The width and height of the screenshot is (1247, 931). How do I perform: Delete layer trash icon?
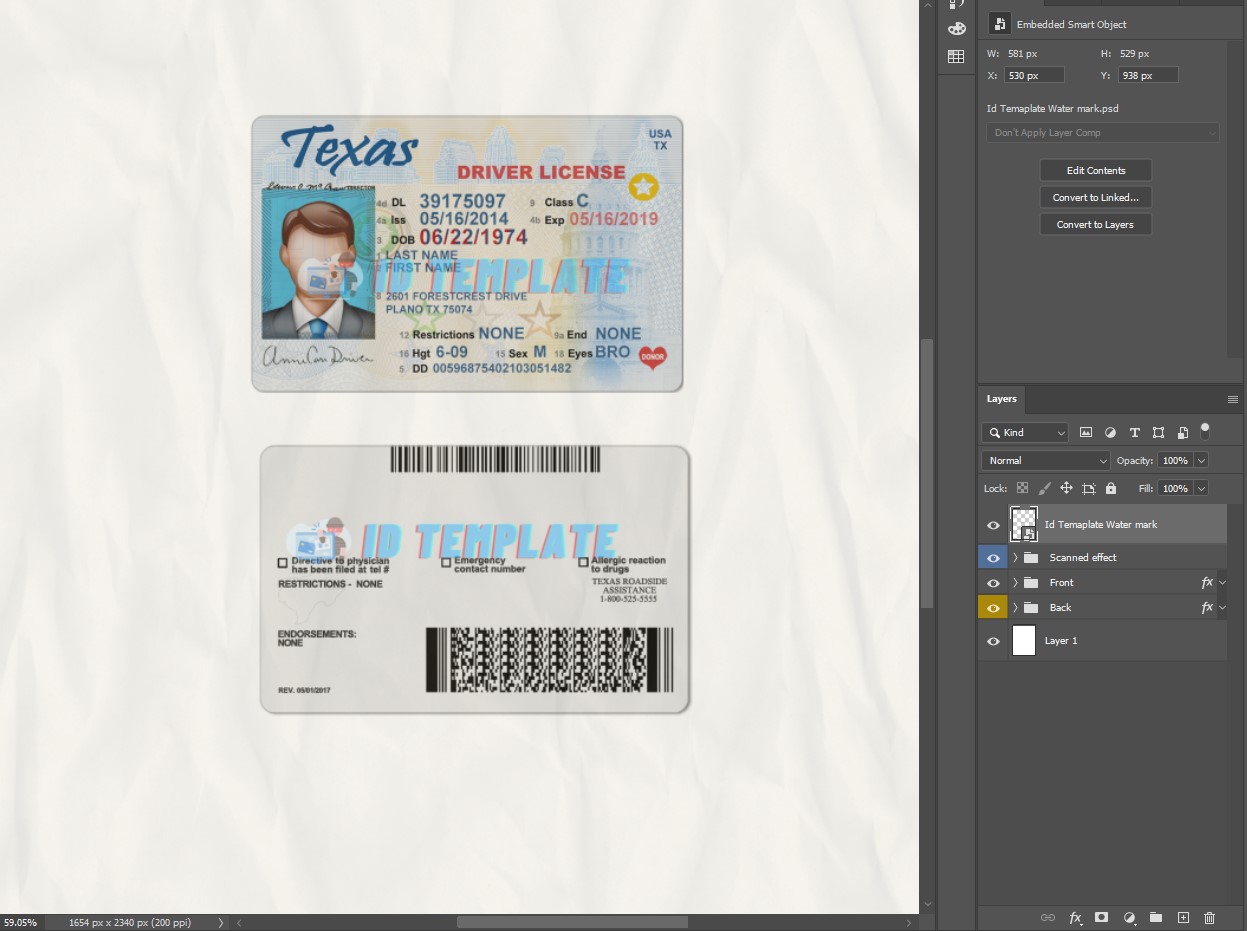[x=1209, y=917]
